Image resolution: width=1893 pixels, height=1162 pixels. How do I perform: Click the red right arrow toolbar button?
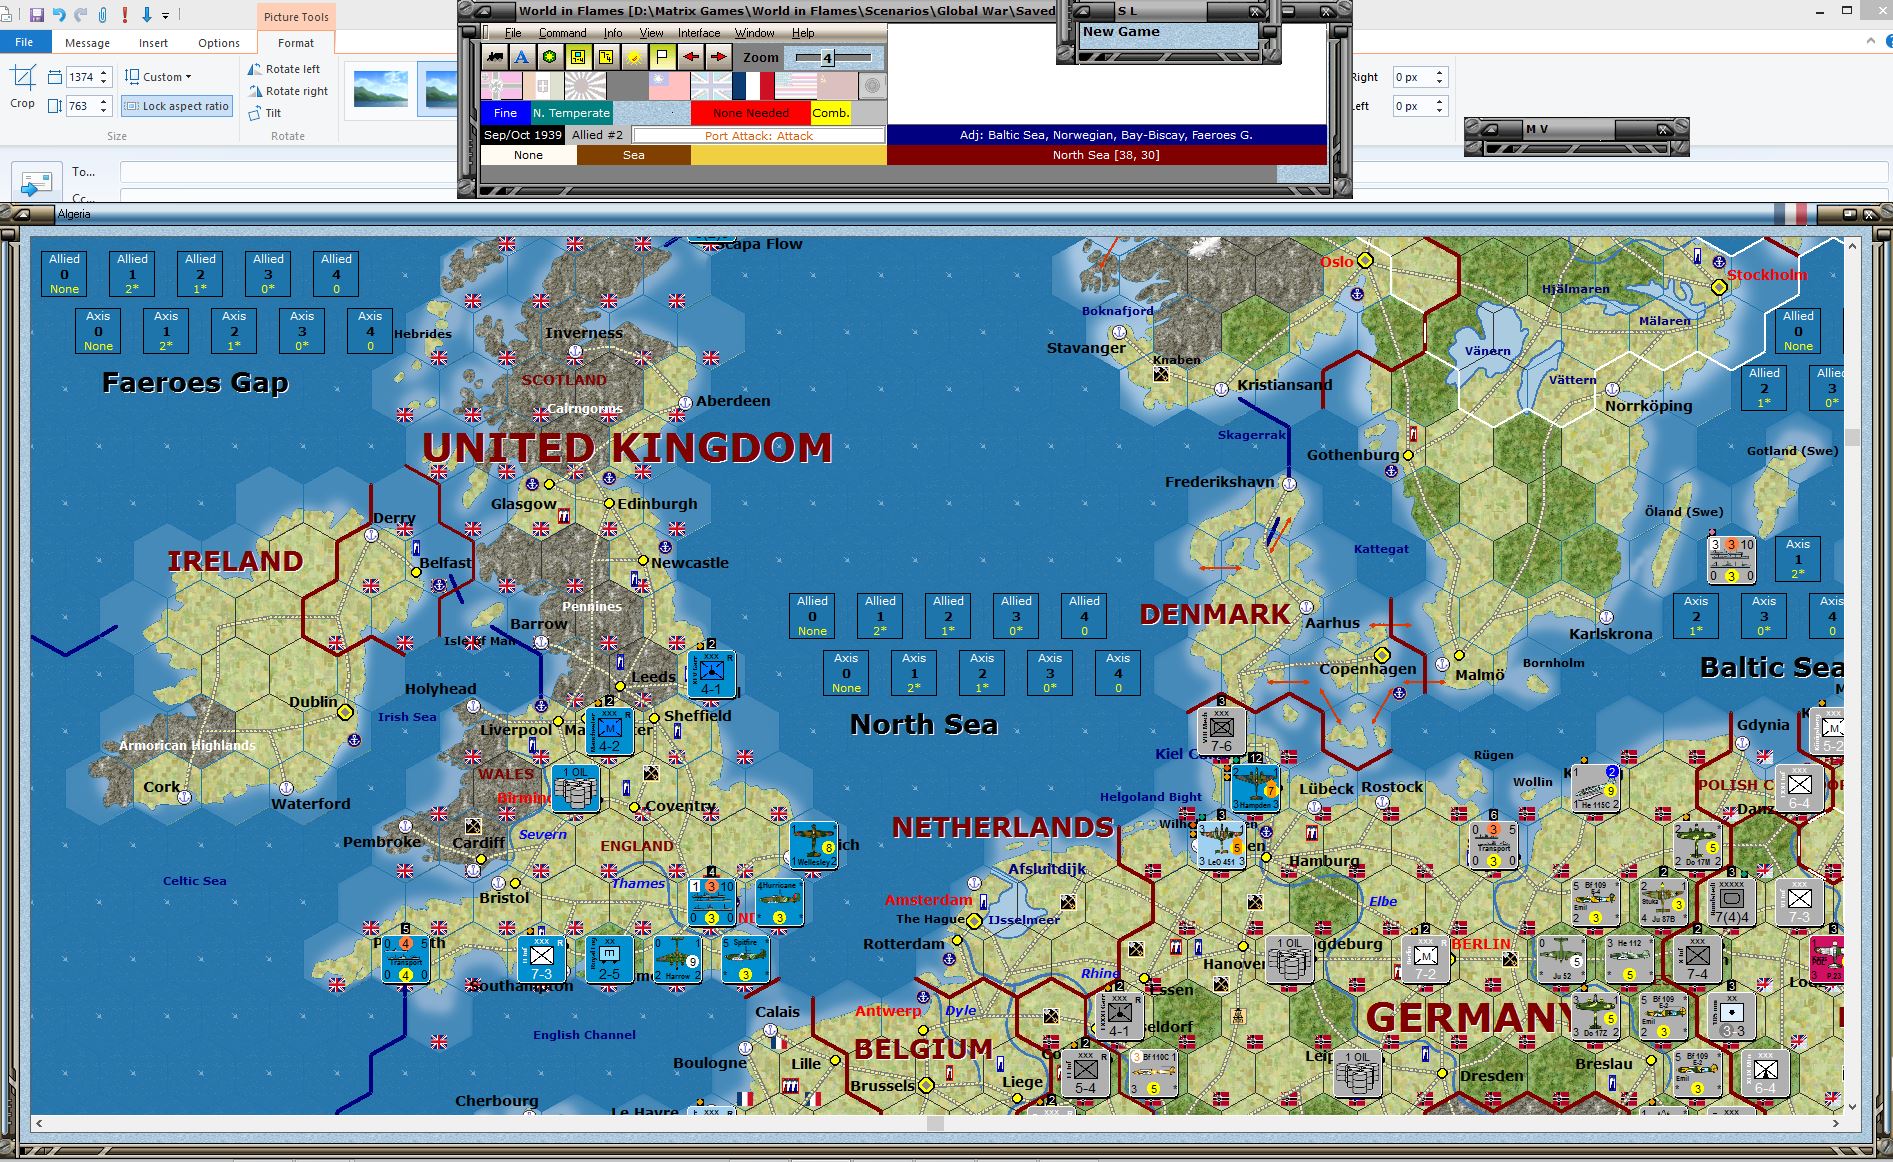[718, 57]
